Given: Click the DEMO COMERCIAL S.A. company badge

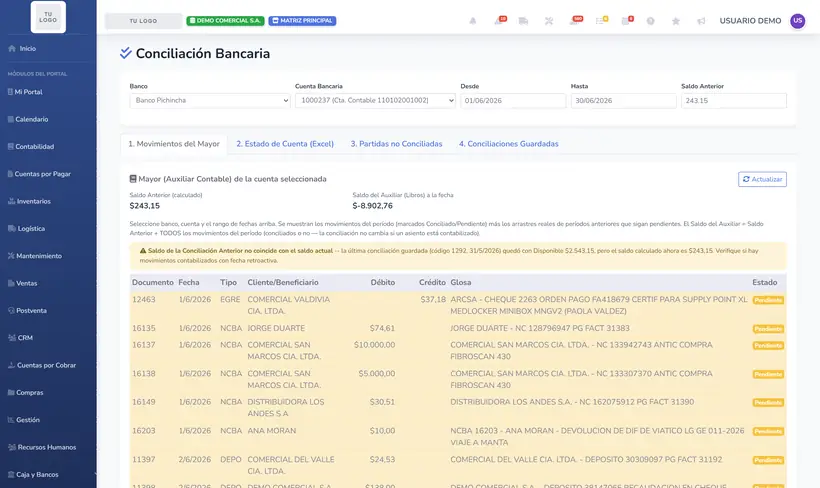Looking at the screenshot, I should click(225, 21).
